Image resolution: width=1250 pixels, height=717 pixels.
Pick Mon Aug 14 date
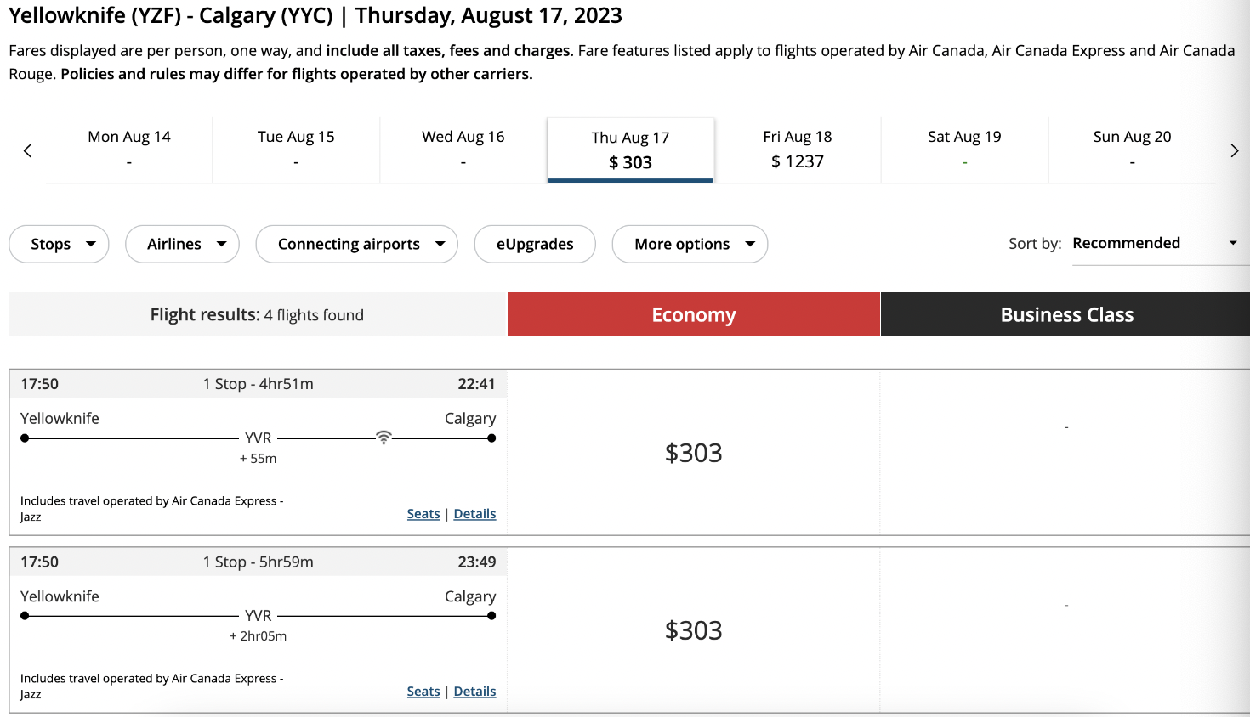click(129, 150)
